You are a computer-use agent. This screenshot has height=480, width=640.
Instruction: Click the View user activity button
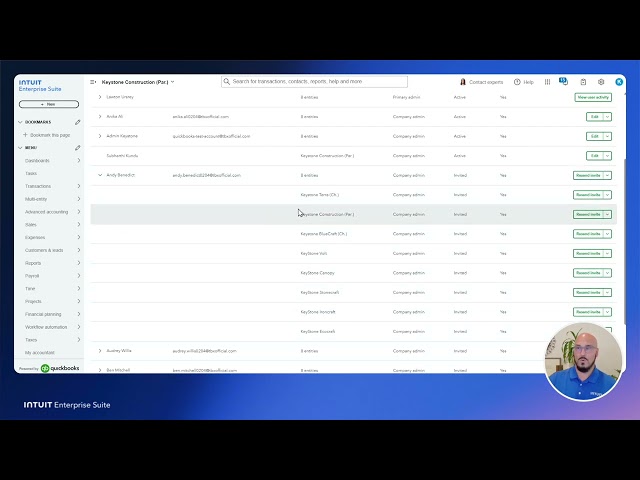[593, 97]
